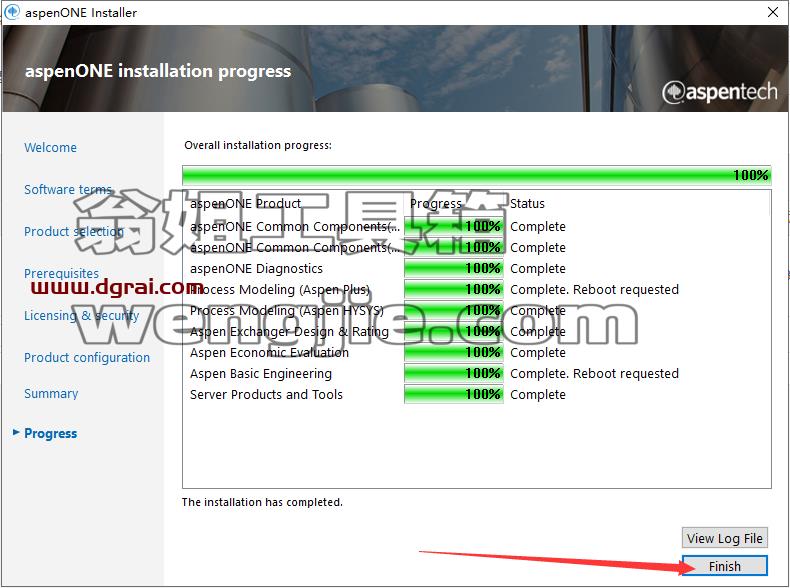Click the aspenONE Product column header

pyautogui.click(x=245, y=204)
